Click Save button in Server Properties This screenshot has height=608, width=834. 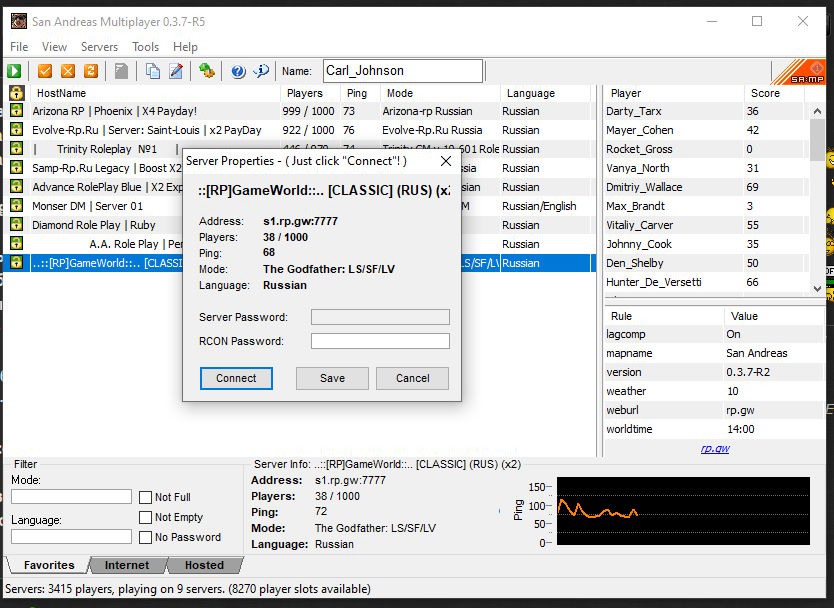tap(332, 378)
